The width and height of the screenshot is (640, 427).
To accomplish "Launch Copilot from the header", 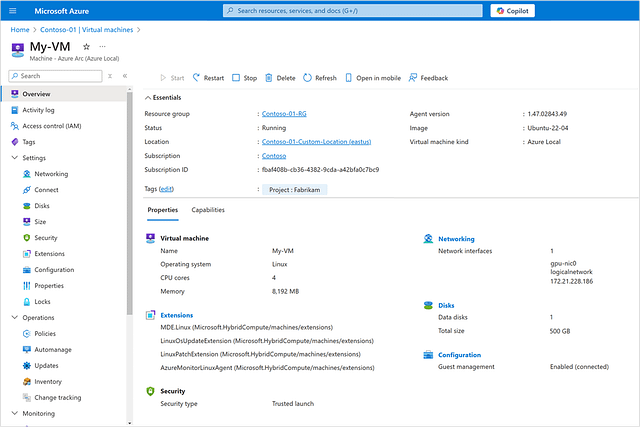I will tap(511, 11).
